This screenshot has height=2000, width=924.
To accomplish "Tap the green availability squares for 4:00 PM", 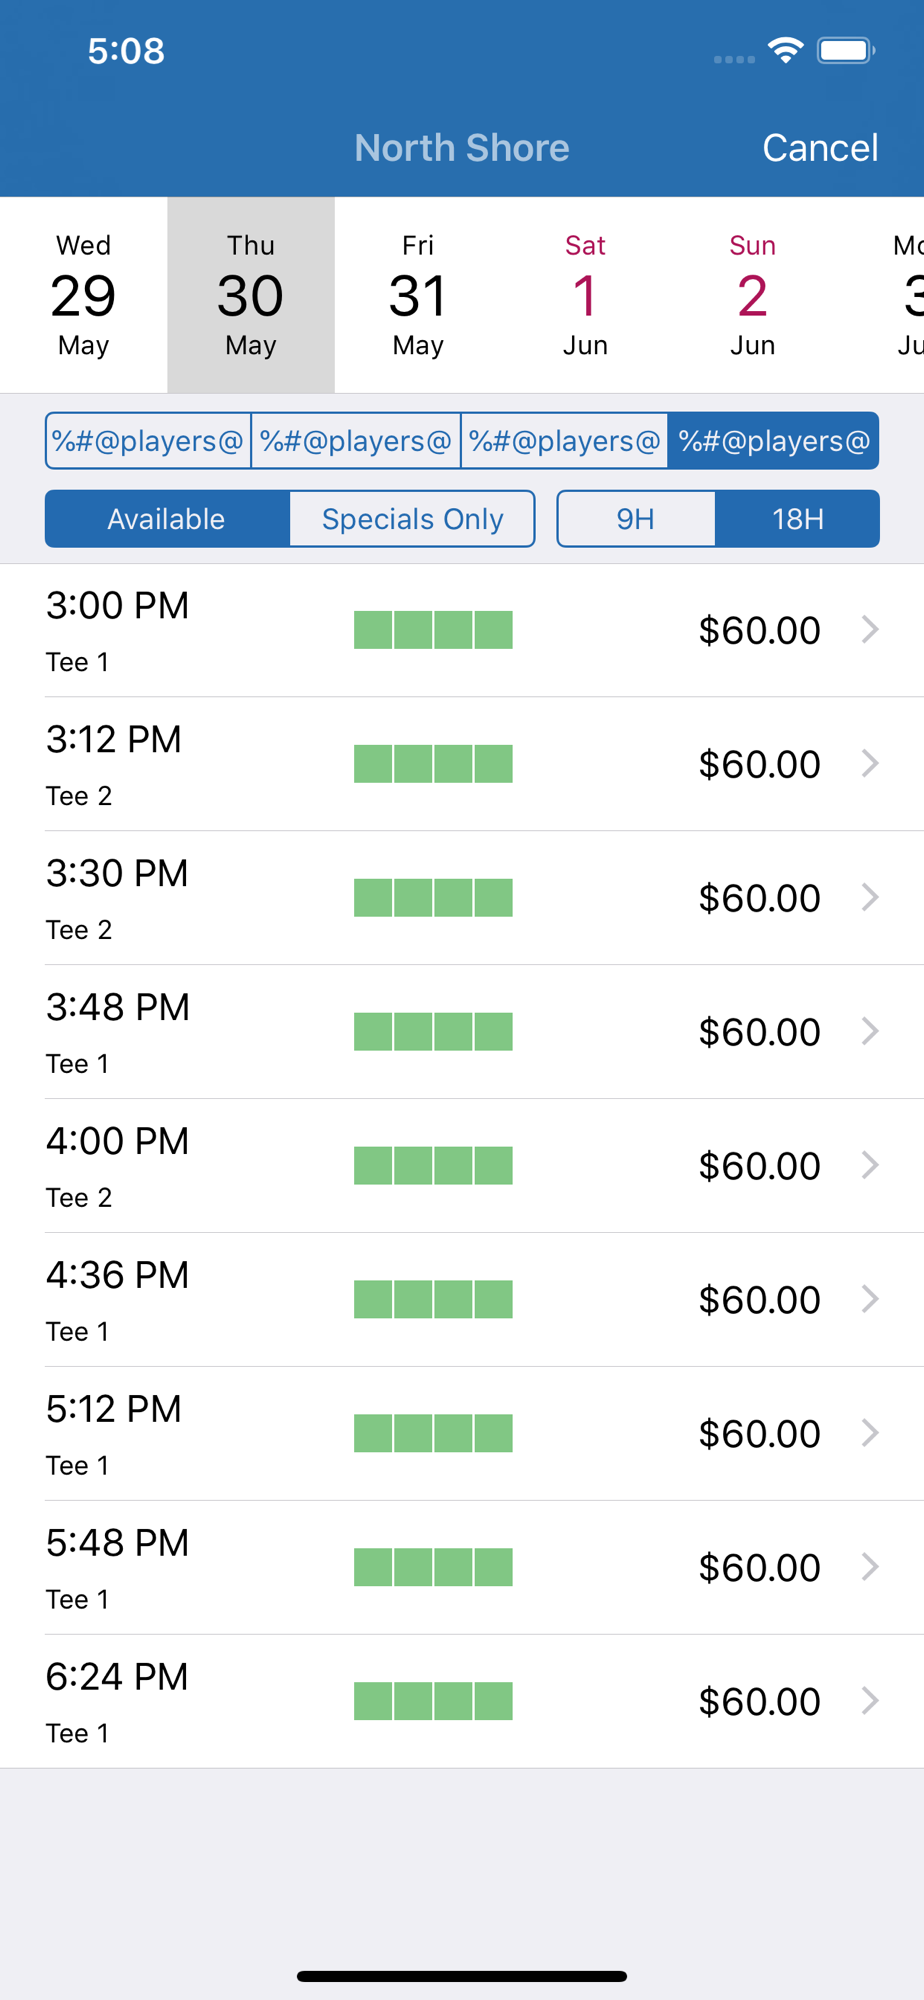I will pyautogui.click(x=433, y=1166).
